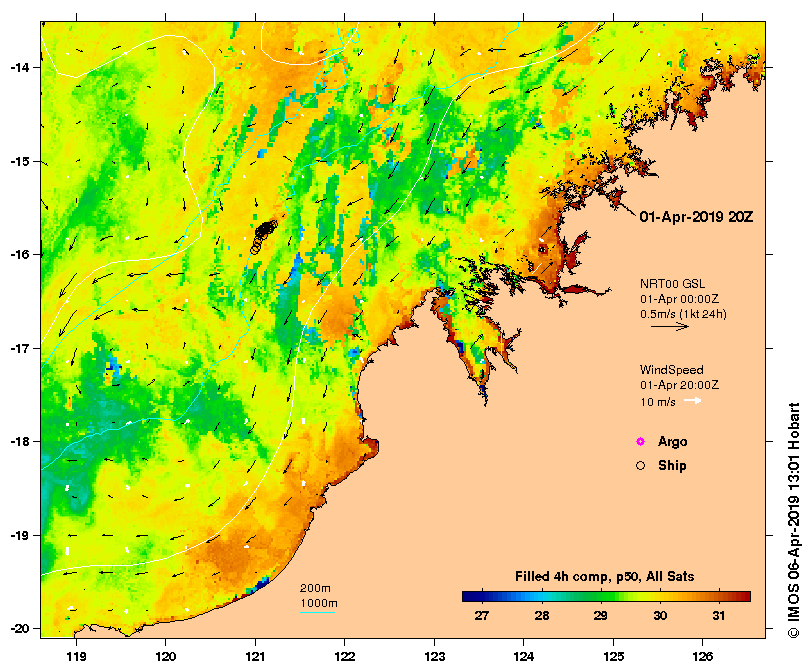809x672 pixels.
Task: Click latitude axis label -20
Action: 20,629
